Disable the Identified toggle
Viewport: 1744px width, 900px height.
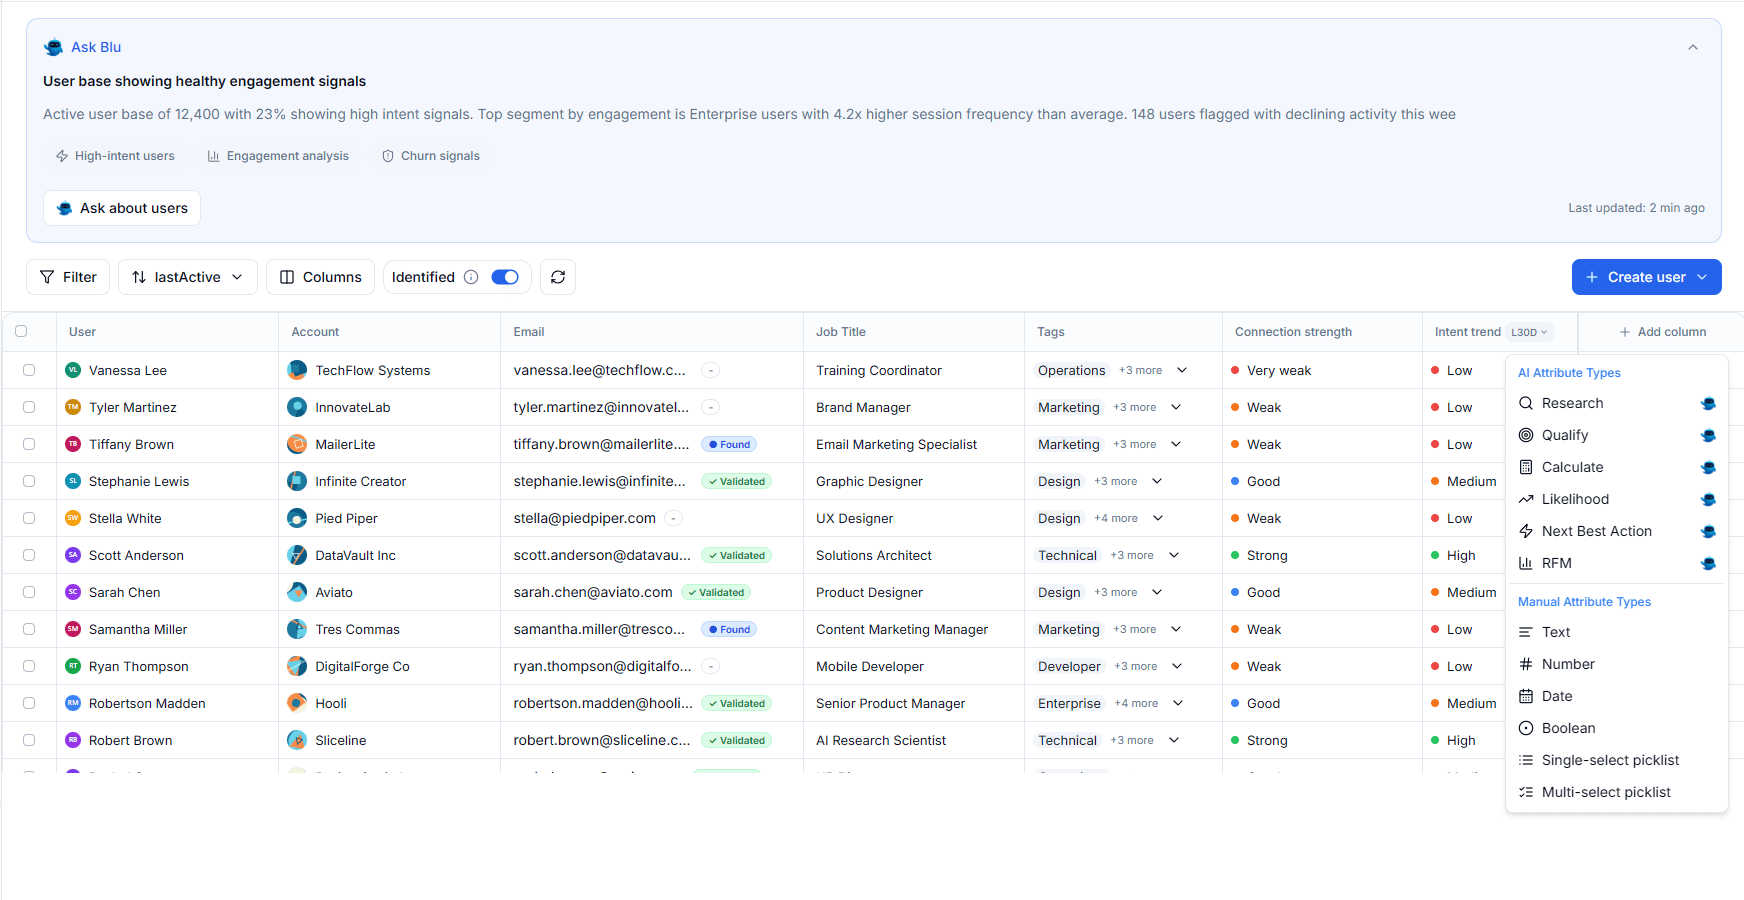tap(505, 277)
